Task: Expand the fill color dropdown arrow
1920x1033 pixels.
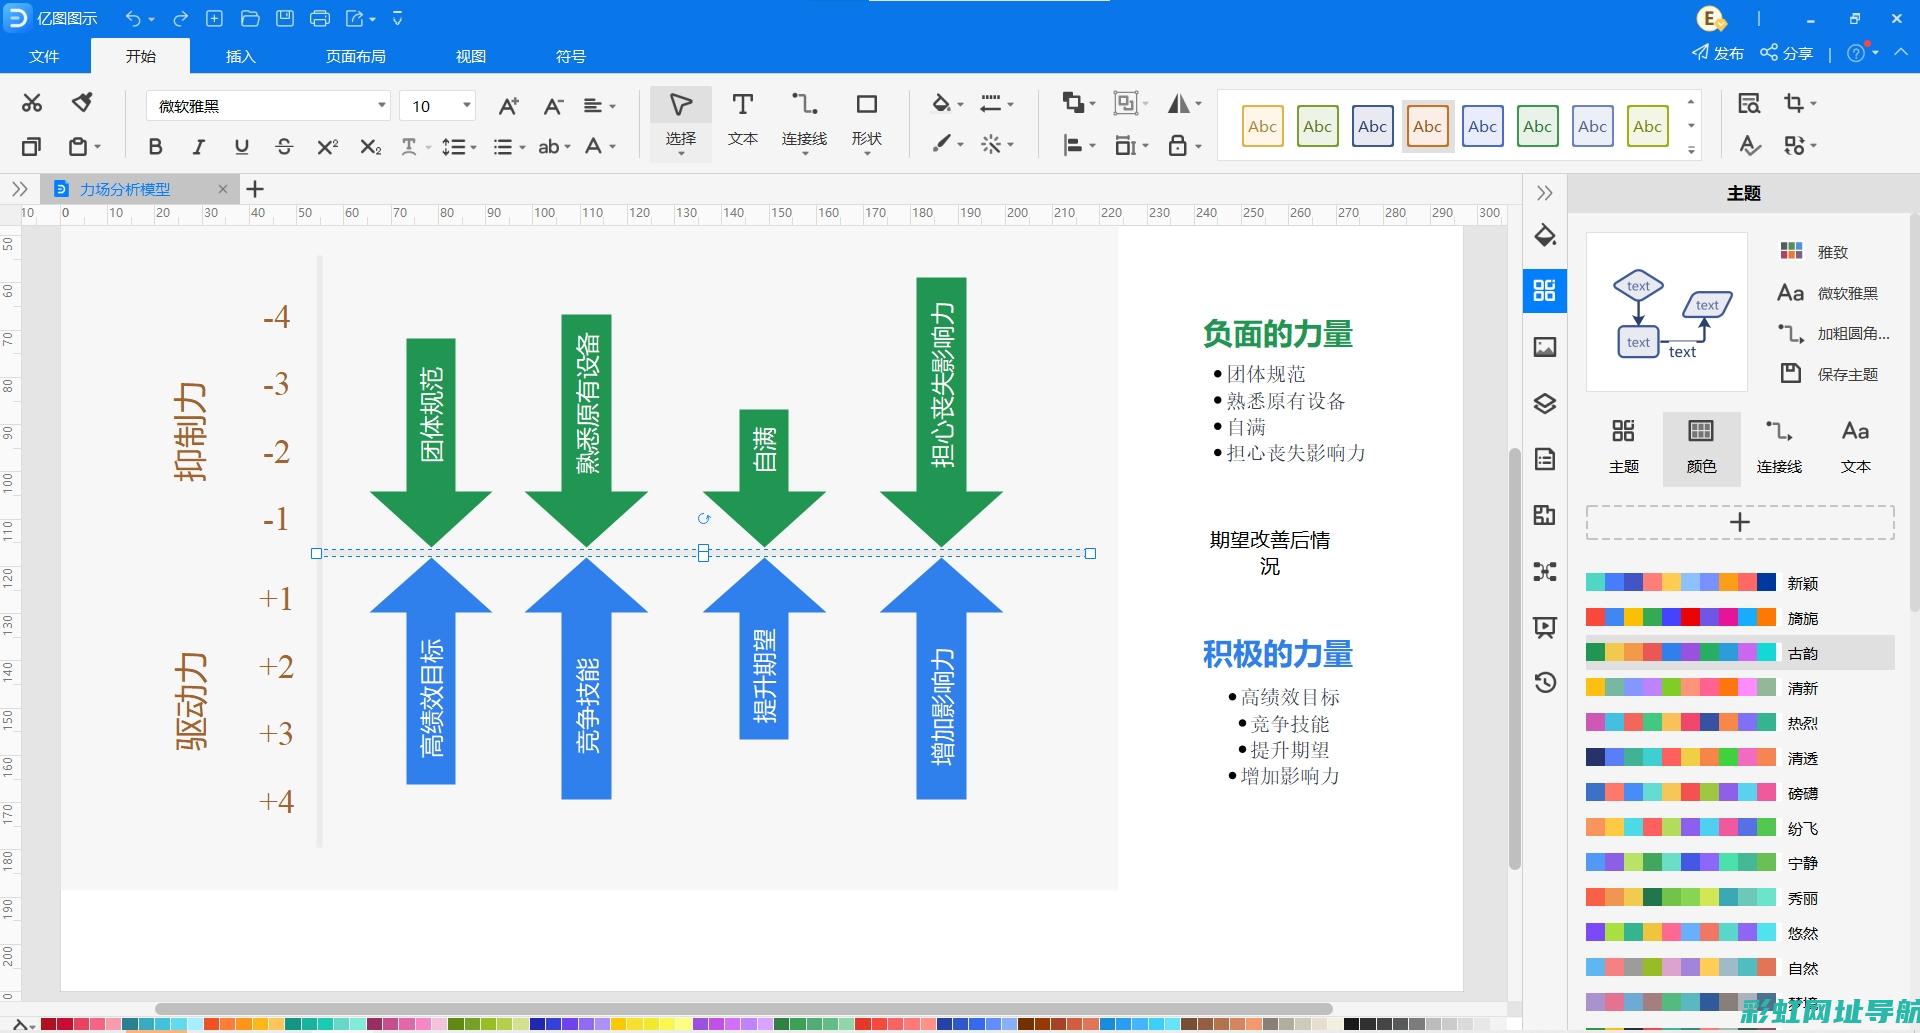Action: [960, 104]
